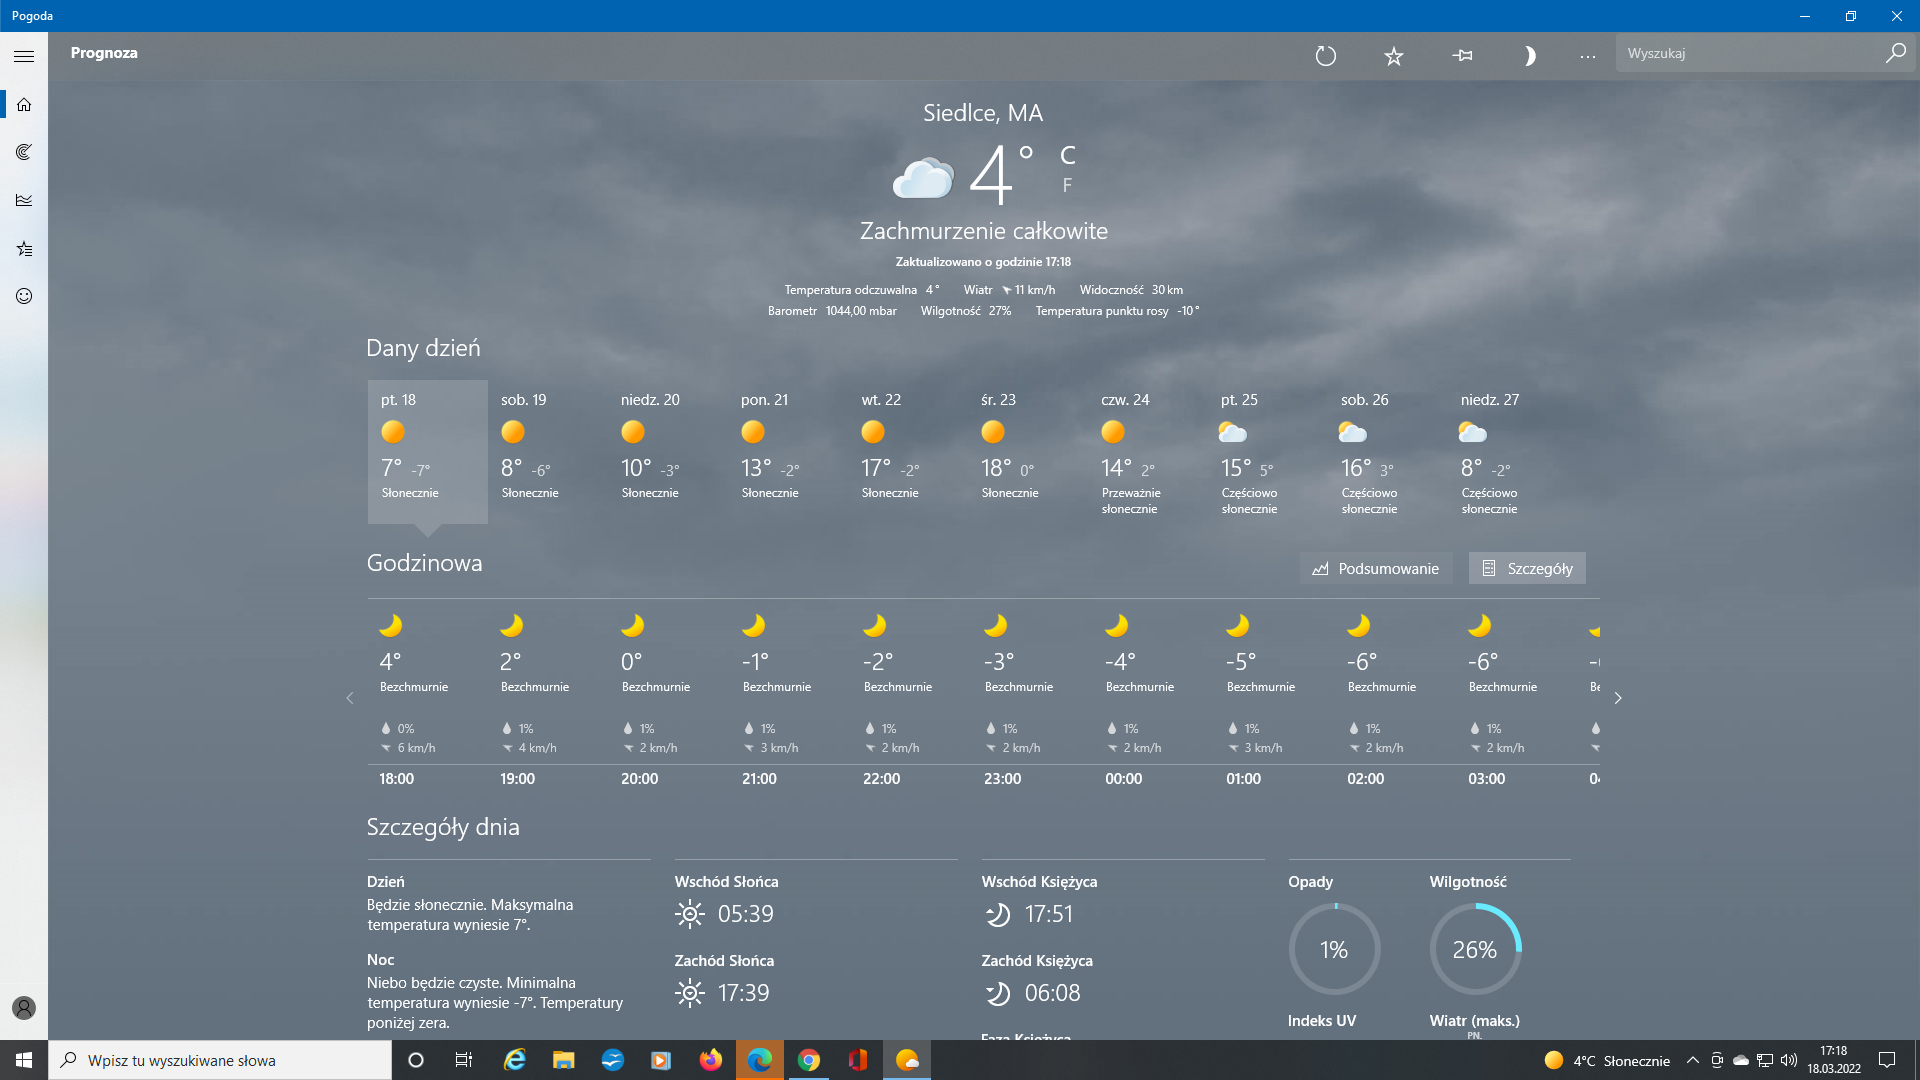The height and width of the screenshot is (1080, 1920).
Task: Pin the forecast to Start
Action: pyautogui.click(x=1462, y=56)
